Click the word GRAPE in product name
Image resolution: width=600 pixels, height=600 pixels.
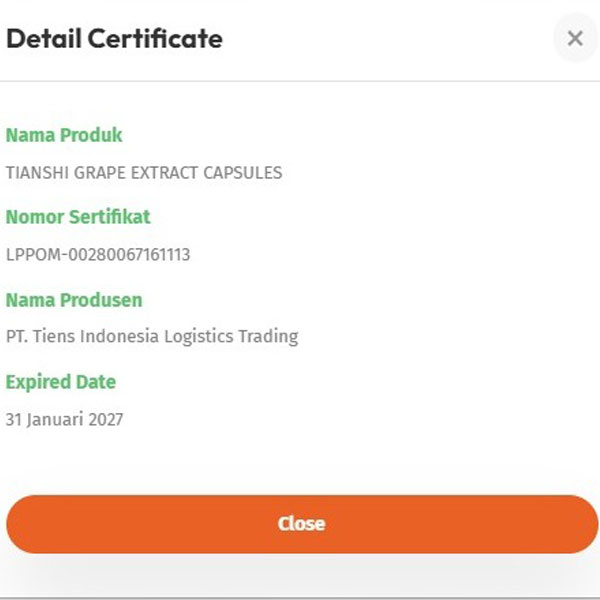96,173
